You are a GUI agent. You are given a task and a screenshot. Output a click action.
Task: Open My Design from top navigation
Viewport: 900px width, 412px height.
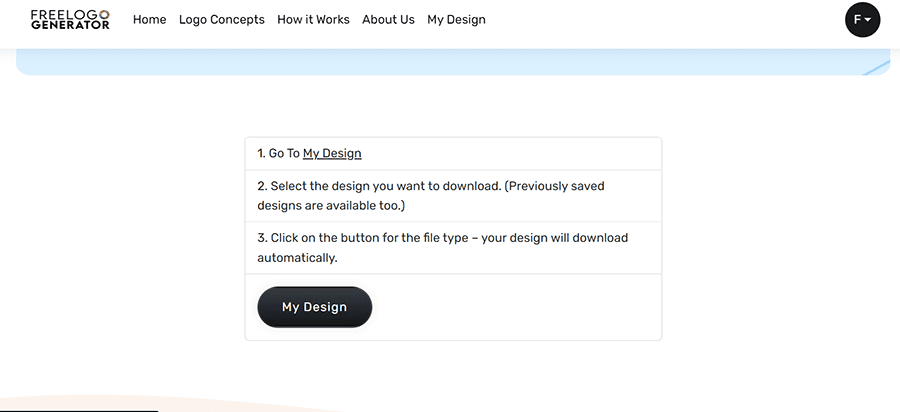coord(456,20)
